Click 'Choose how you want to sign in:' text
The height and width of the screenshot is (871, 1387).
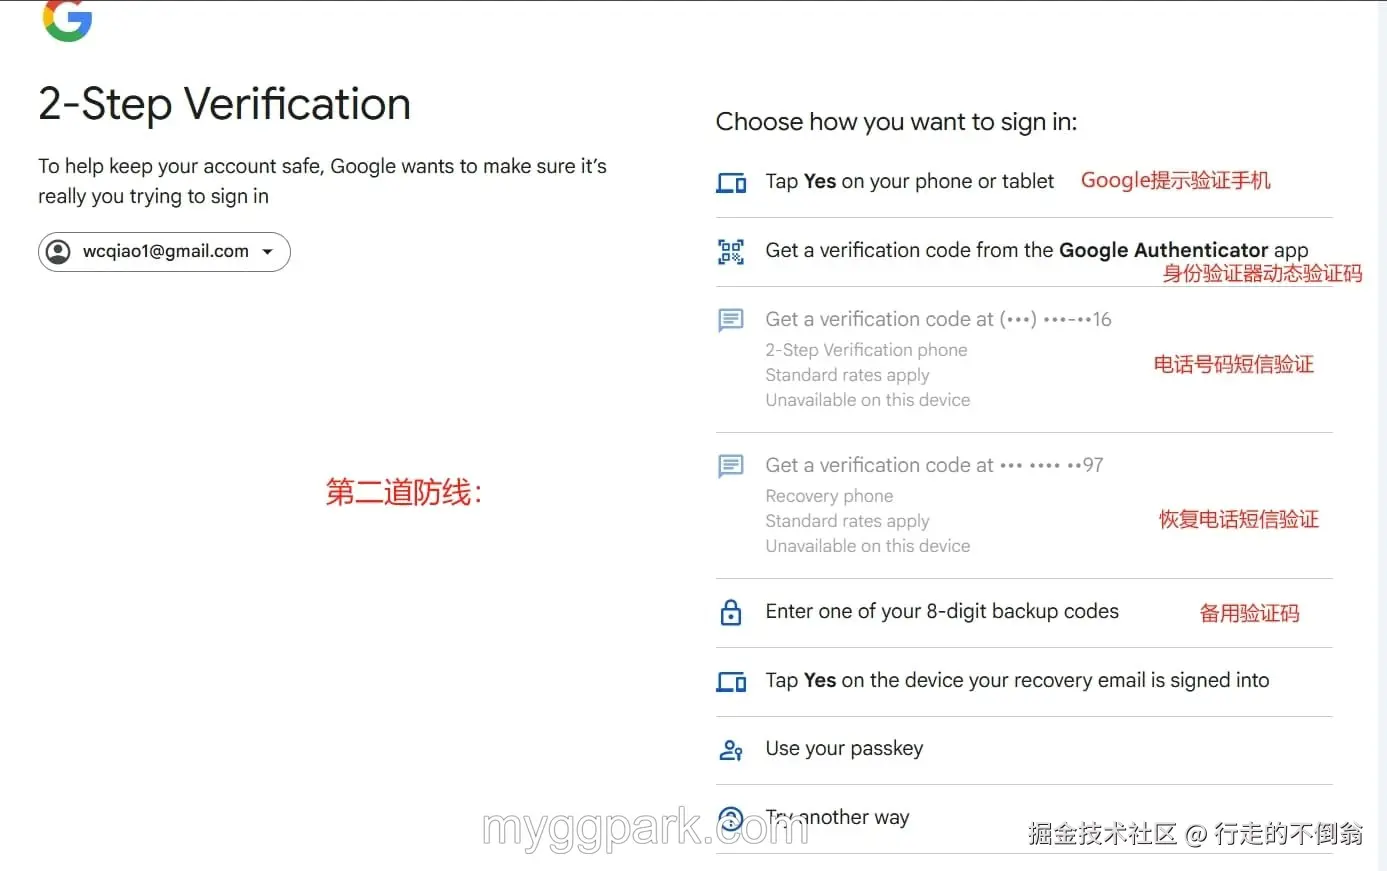tap(896, 122)
